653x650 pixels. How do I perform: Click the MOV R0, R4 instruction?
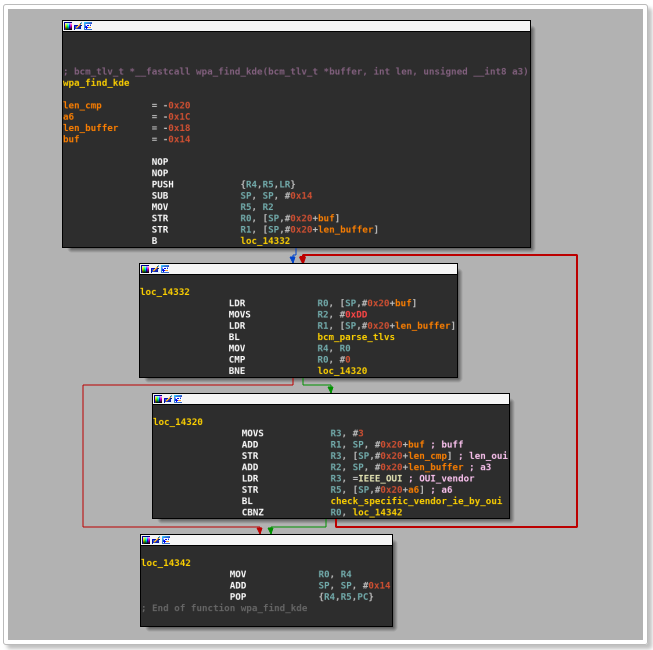click(291, 574)
